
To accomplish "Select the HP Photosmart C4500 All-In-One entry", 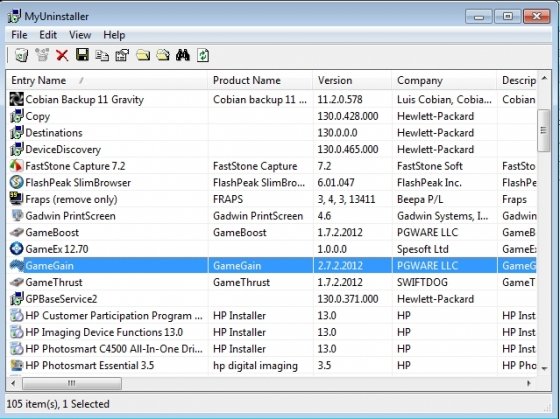I will pyautogui.click(x=271, y=349).
